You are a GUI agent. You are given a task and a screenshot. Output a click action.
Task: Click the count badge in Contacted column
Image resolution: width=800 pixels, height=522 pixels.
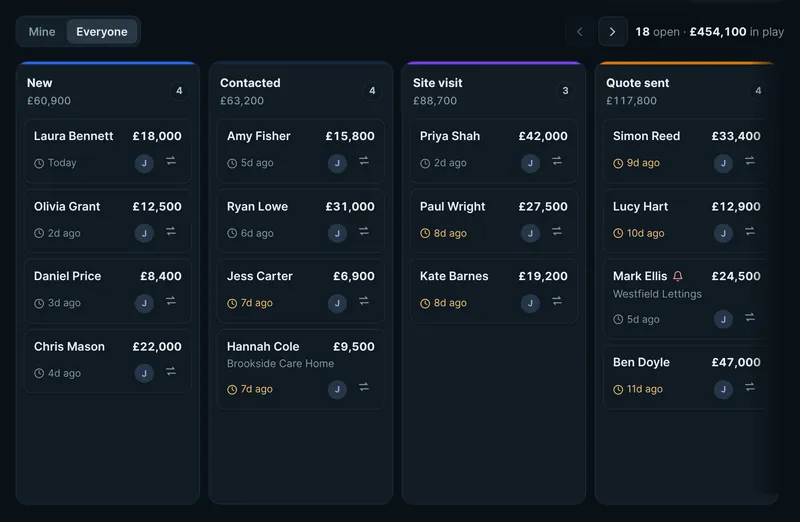[372, 91]
